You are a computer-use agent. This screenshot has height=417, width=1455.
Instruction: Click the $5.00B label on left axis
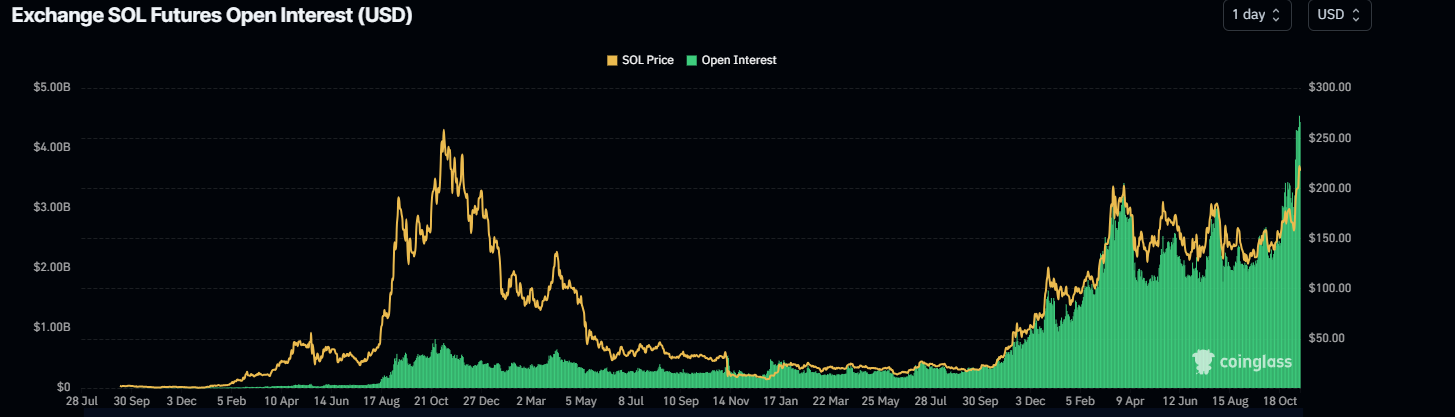[x=51, y=88]
